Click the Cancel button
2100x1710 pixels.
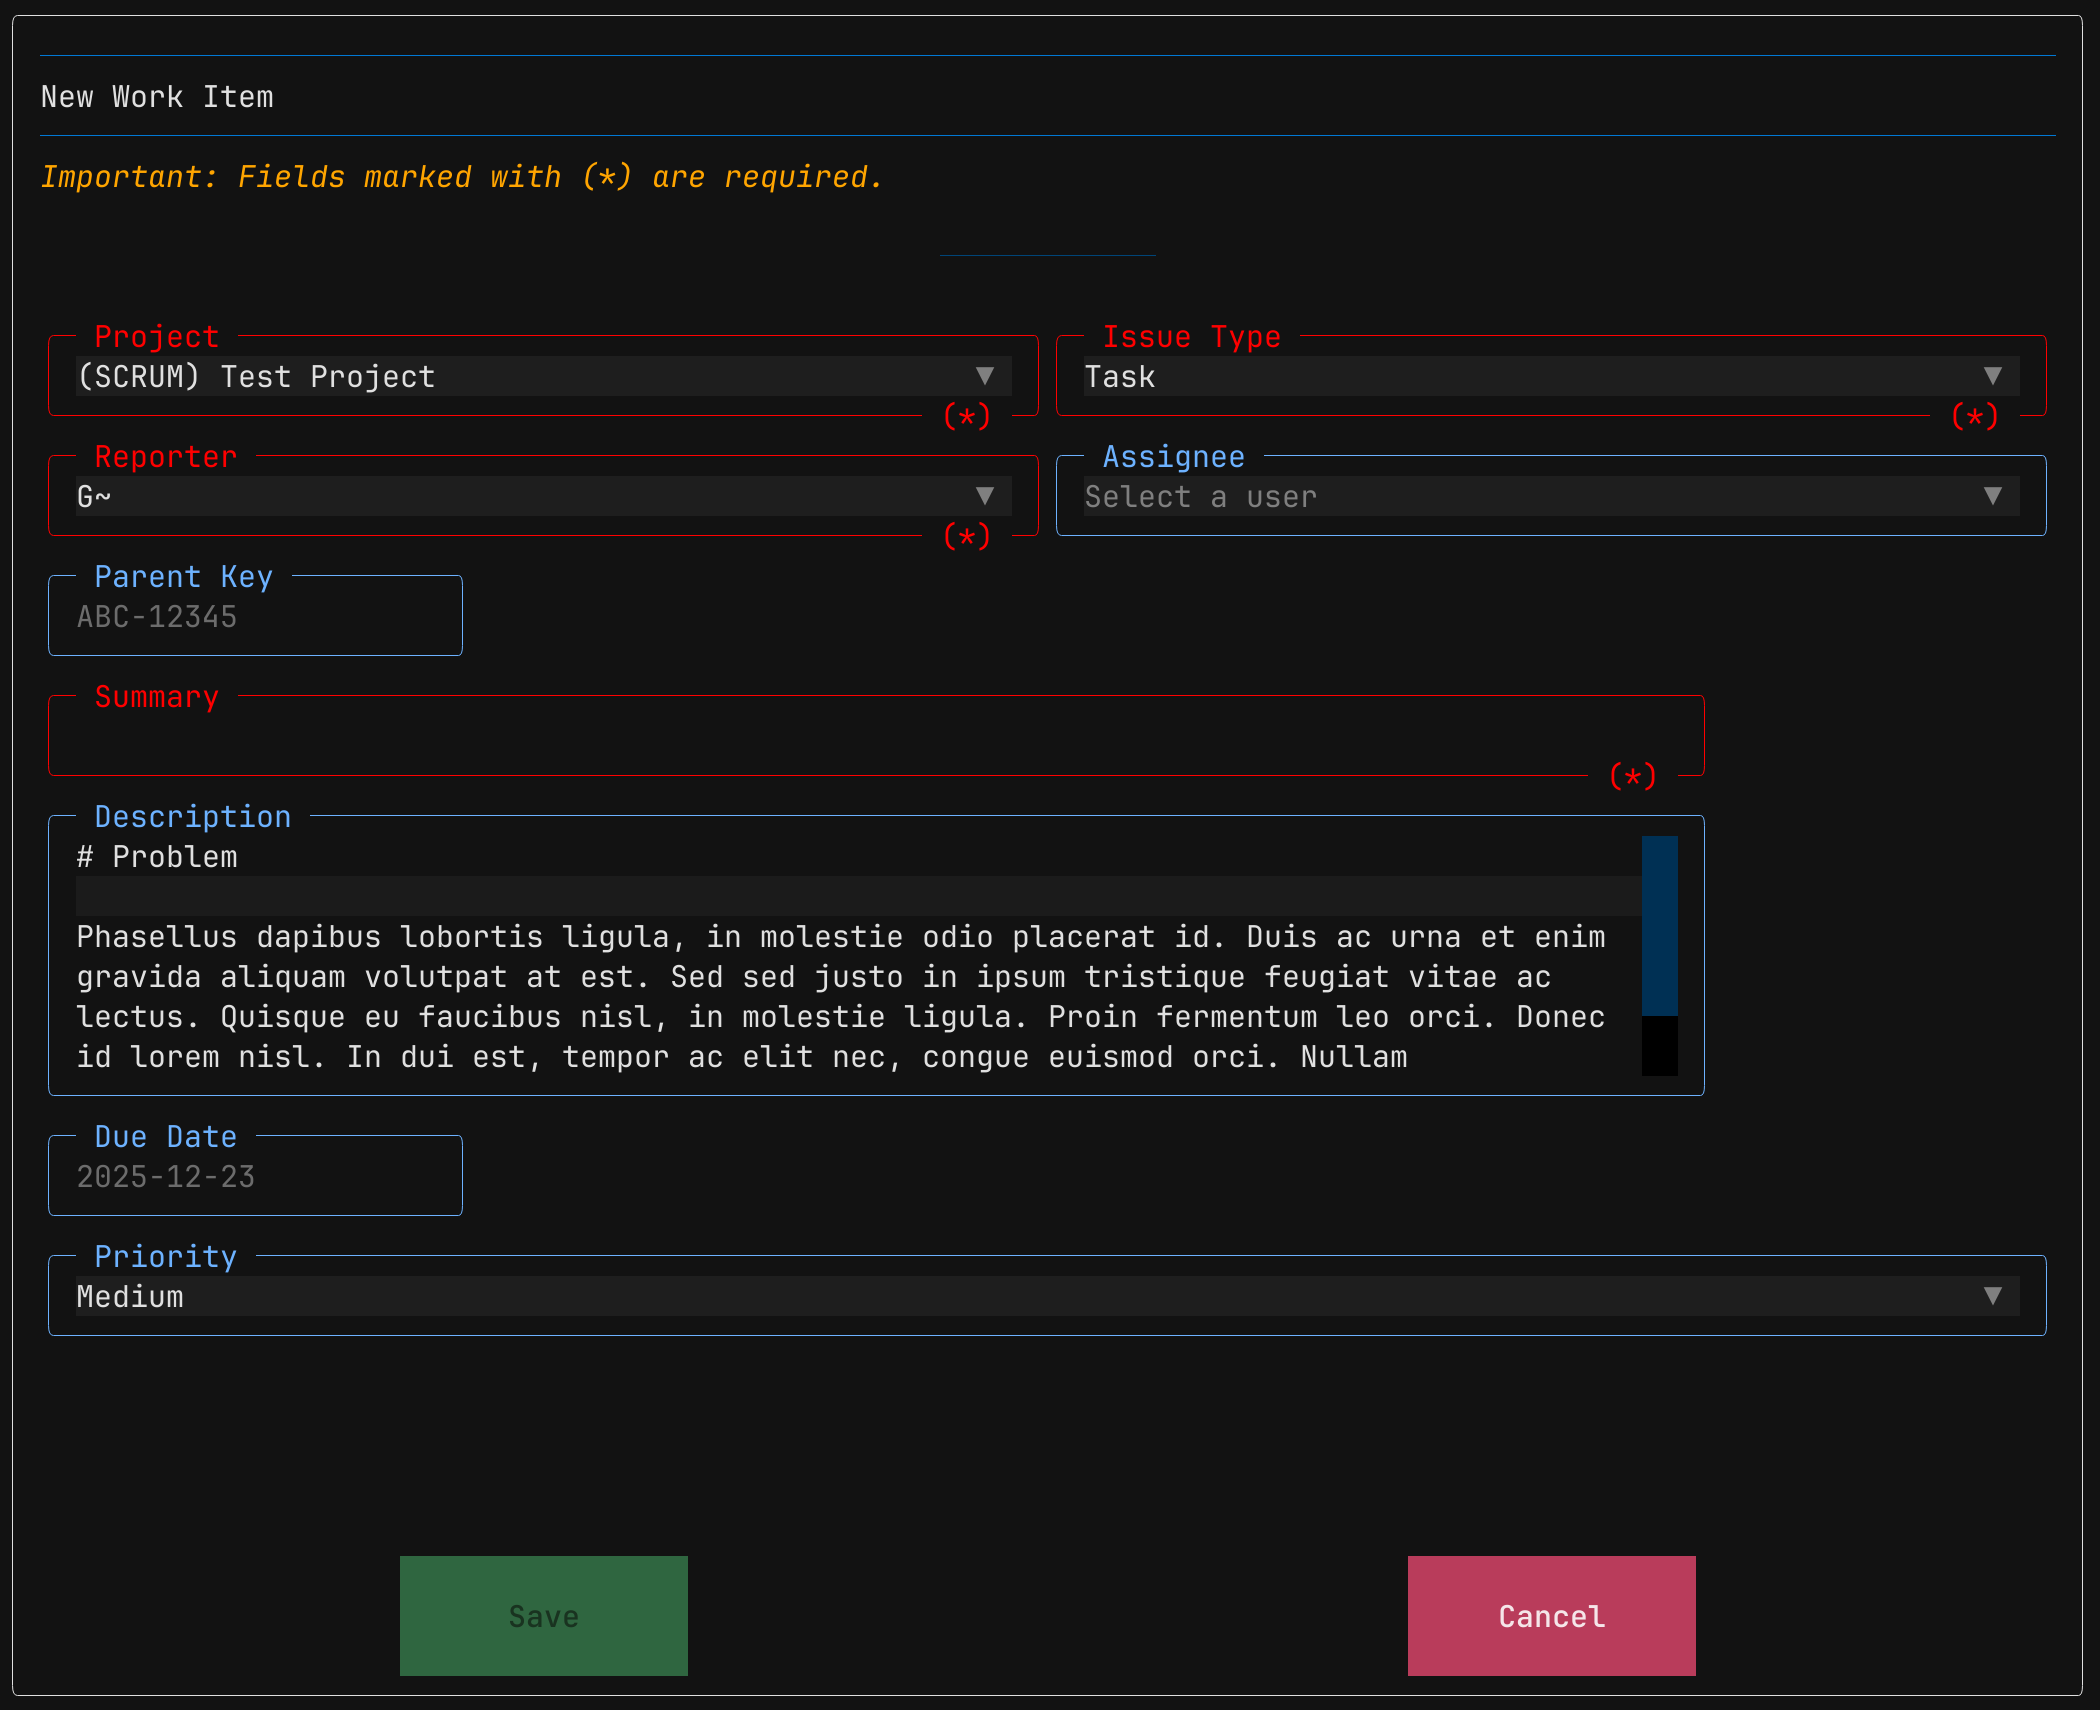pyautogui.click(x=1552, y=1616)
